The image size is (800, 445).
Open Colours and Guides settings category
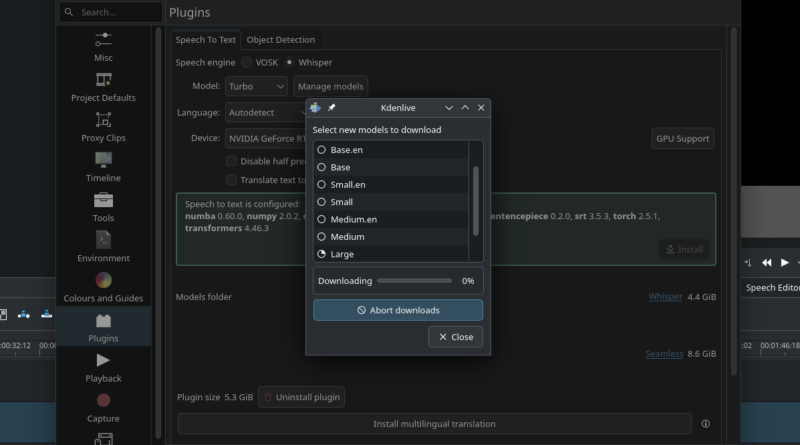103,288
